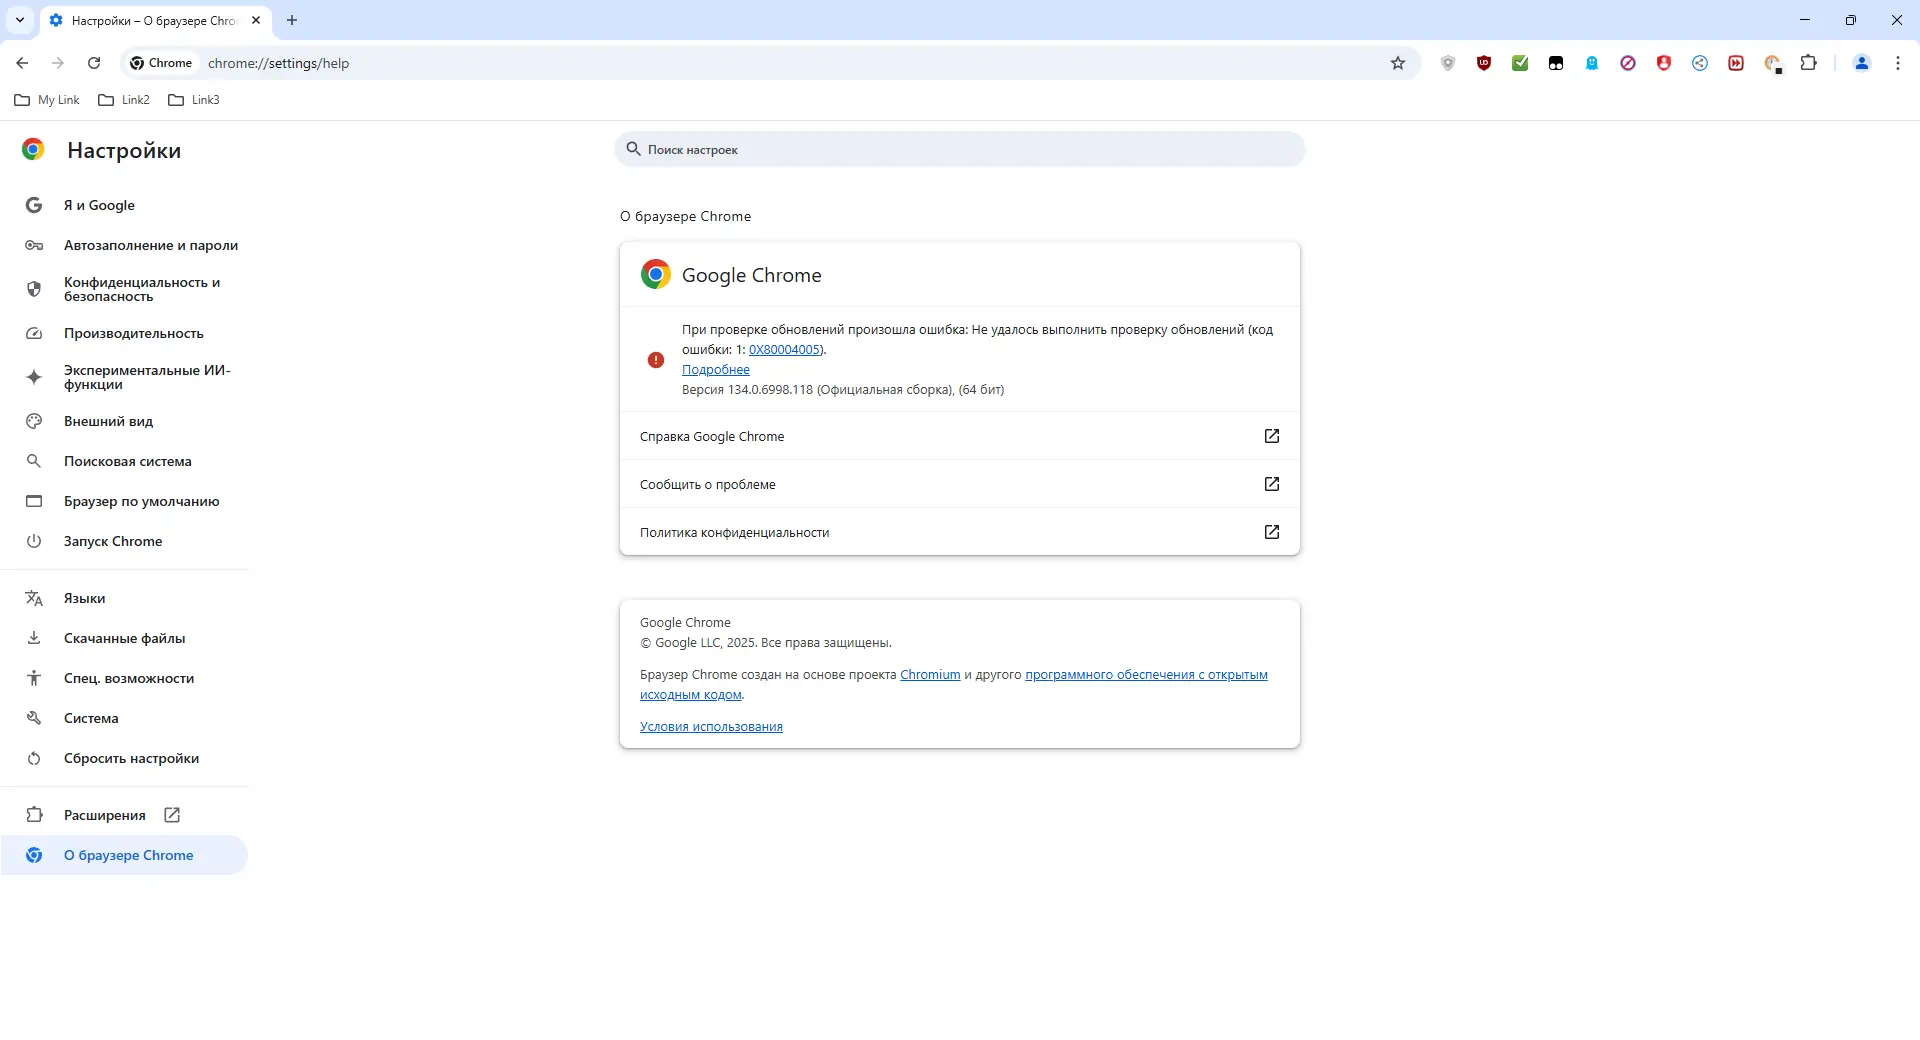Click the version text Версия 134.0.6998.118

(x=748, y=390)
